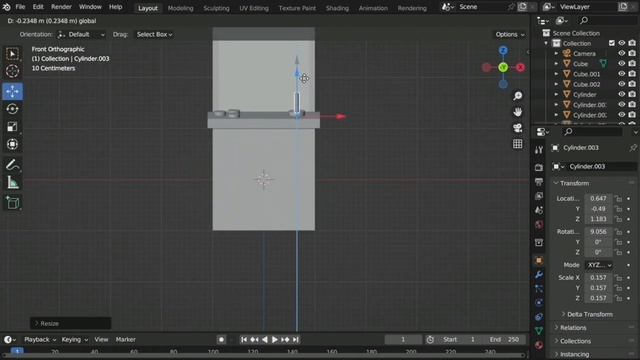
Task: Click the Rotation X value field
Action: click(x=598, y=232)
